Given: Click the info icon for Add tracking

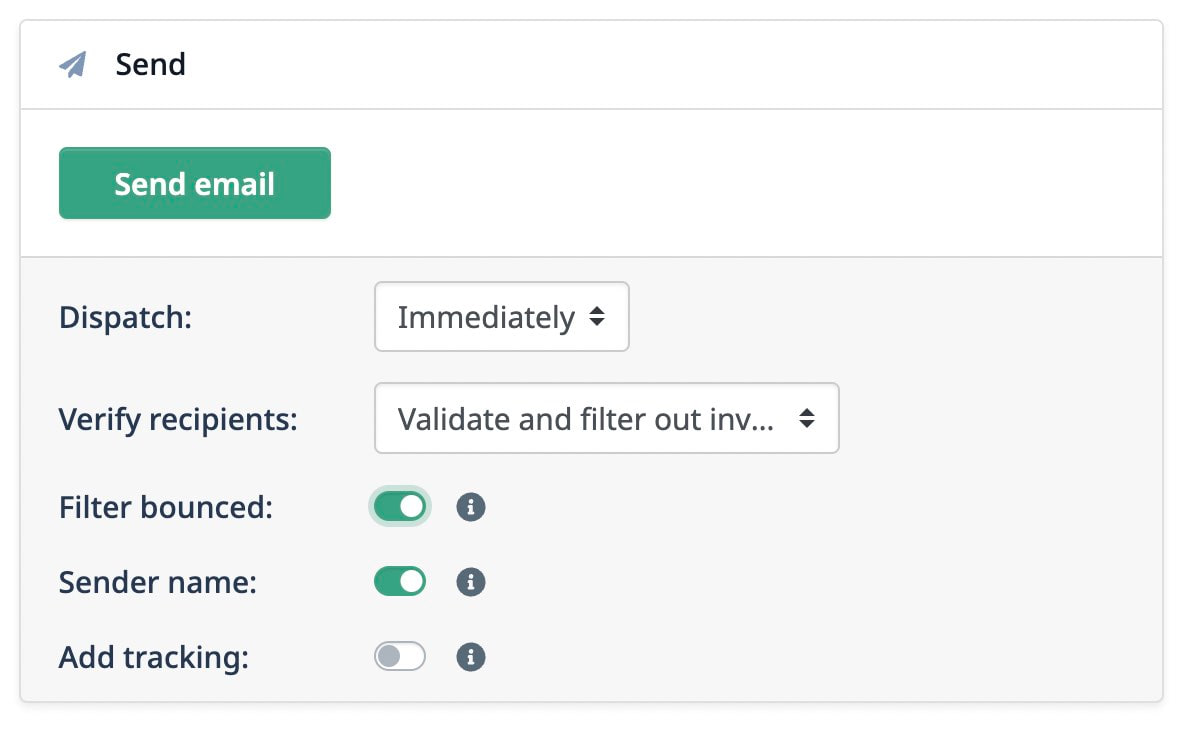Looking at the screenshot, I should coord(470,657).
